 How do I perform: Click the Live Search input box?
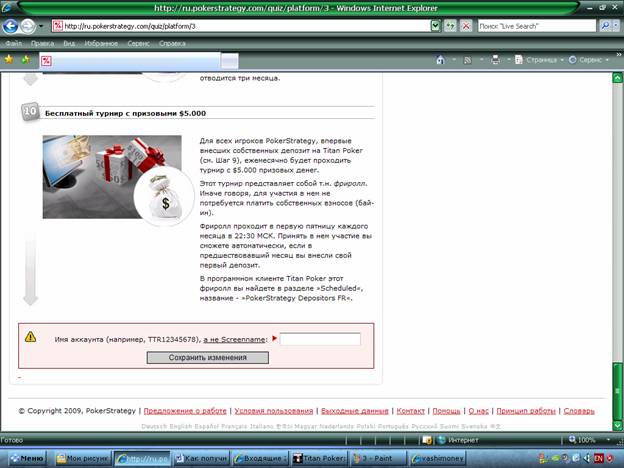[536, 26]
